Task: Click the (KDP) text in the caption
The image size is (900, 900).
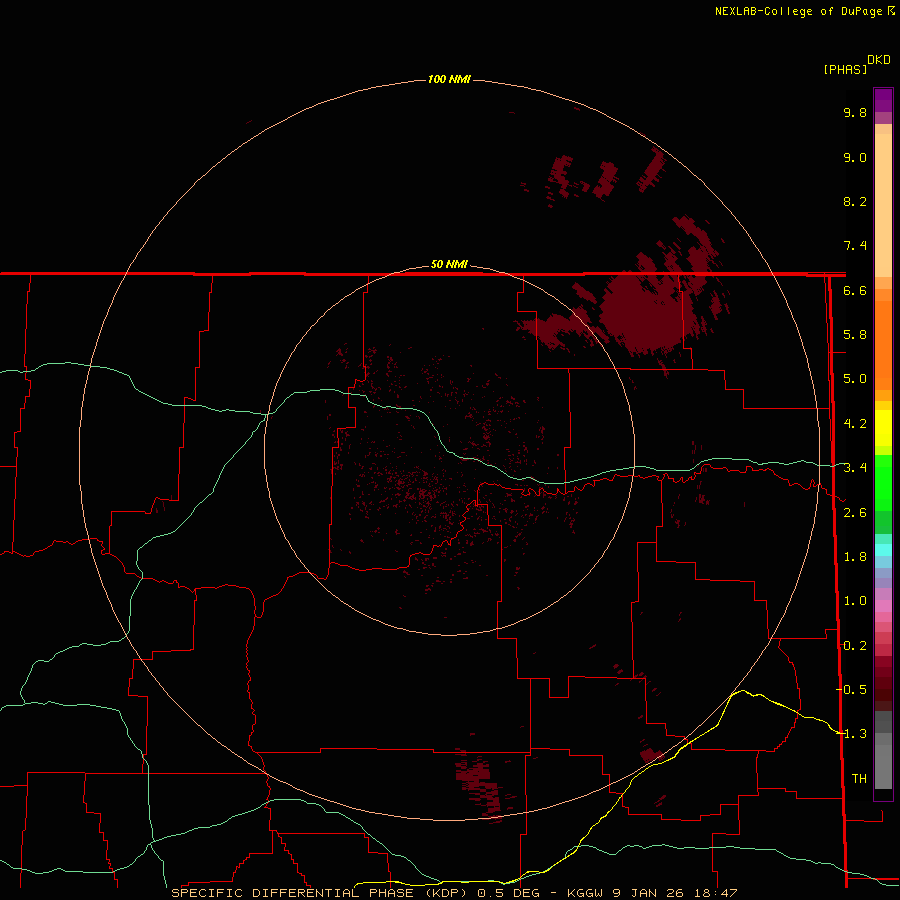Action: 447,893
